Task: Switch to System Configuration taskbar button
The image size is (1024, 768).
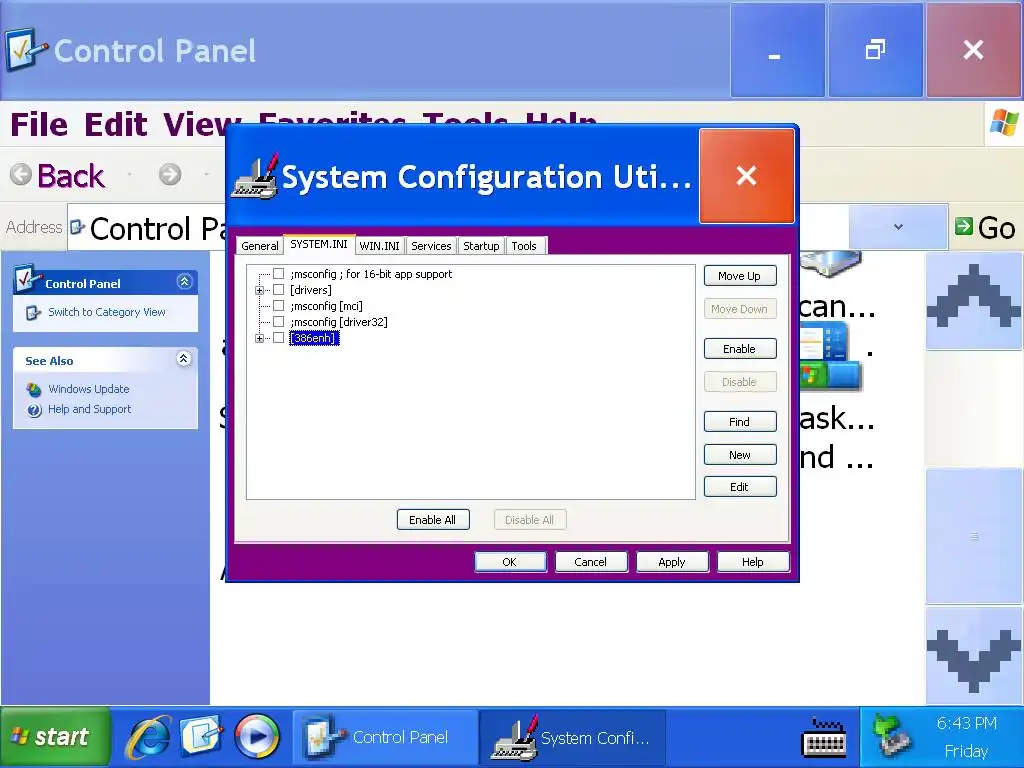Action: pyautogui.click(x=572, y=737)
